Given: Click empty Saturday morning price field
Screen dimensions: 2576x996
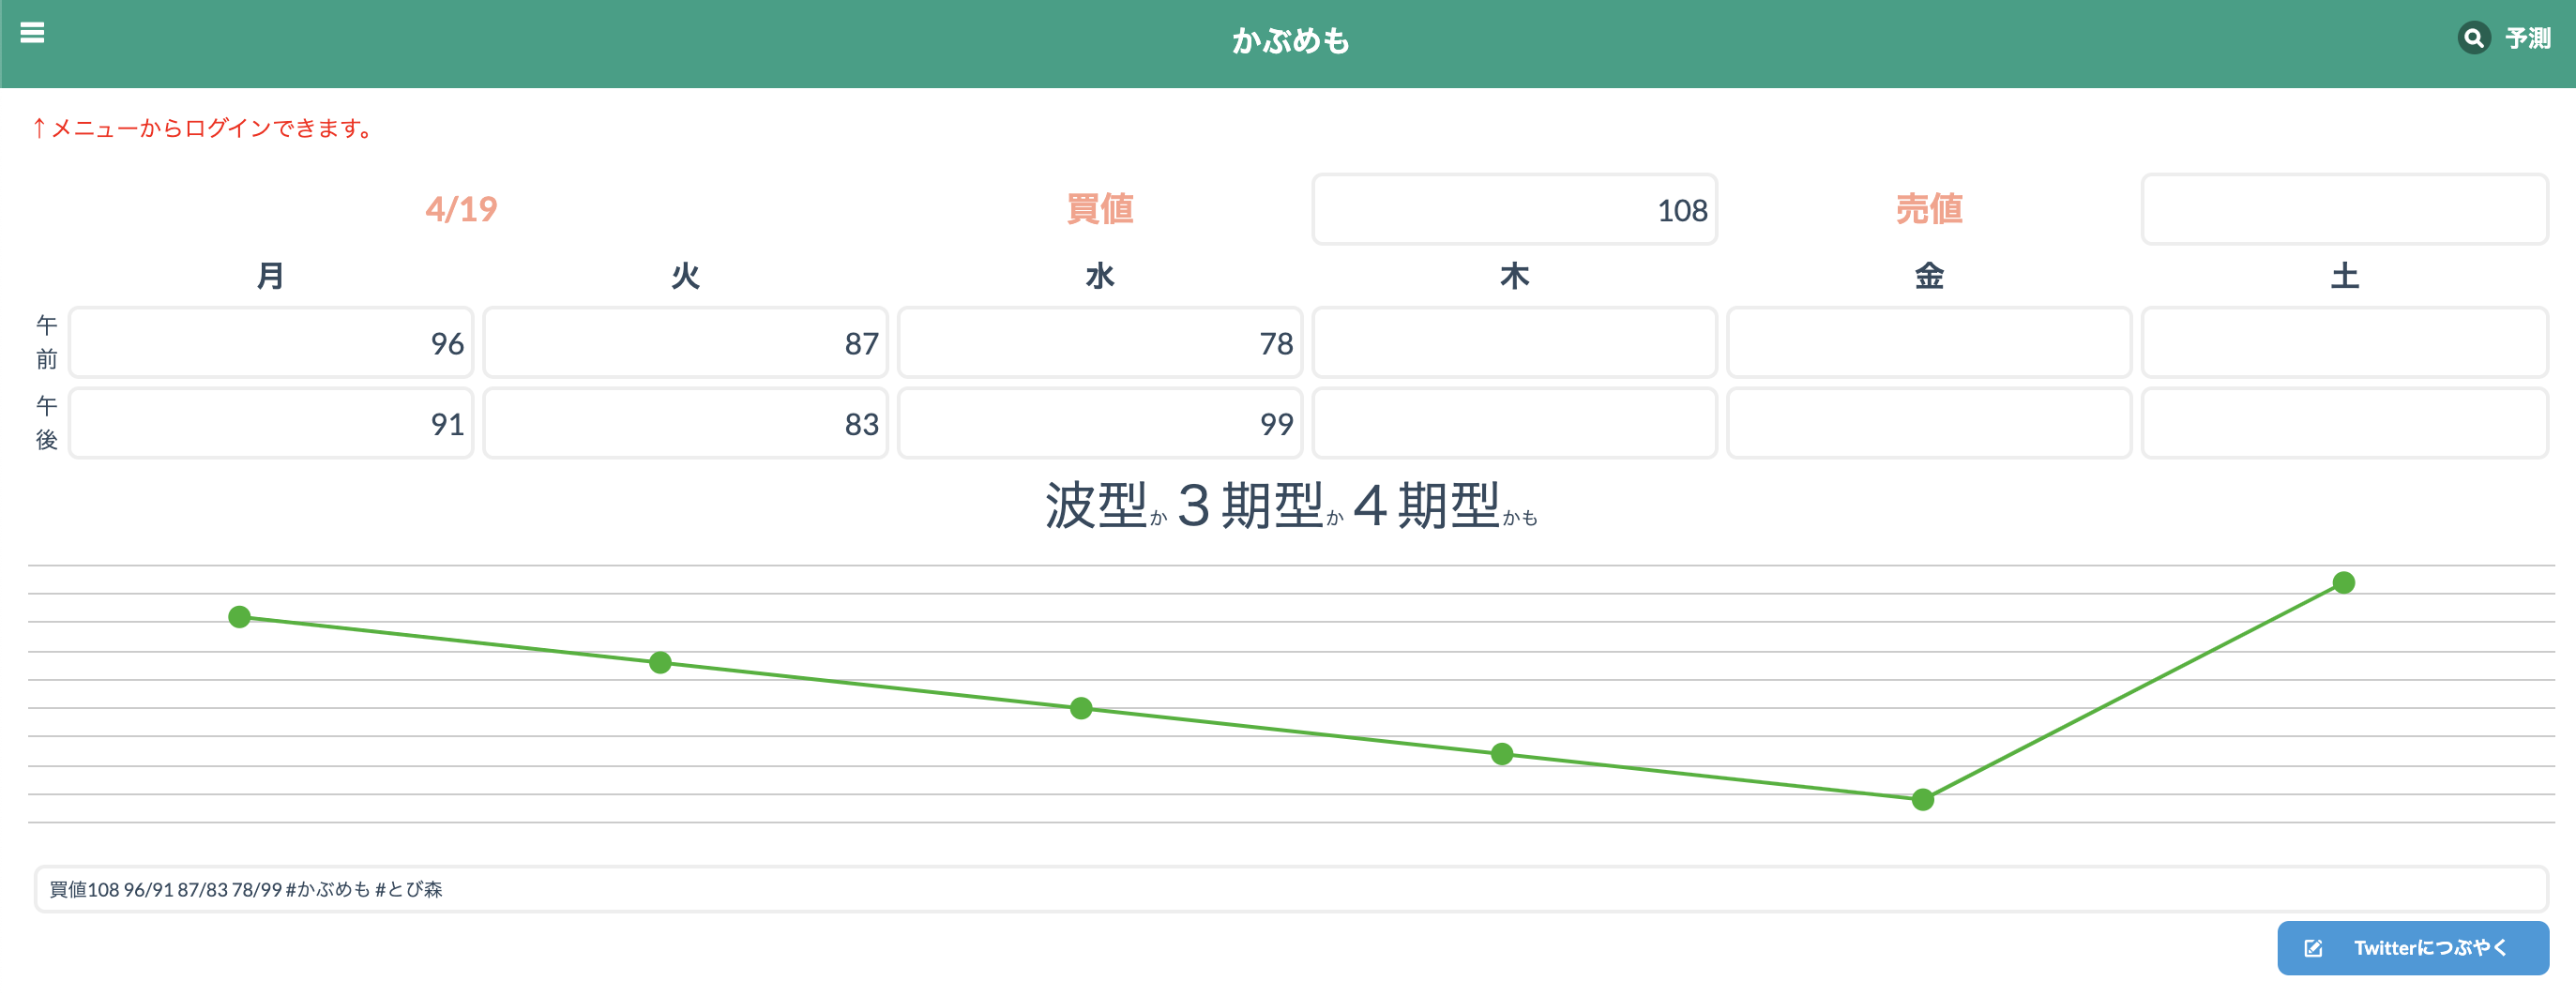Looking at the screenshot, I should pos(2343,343).
